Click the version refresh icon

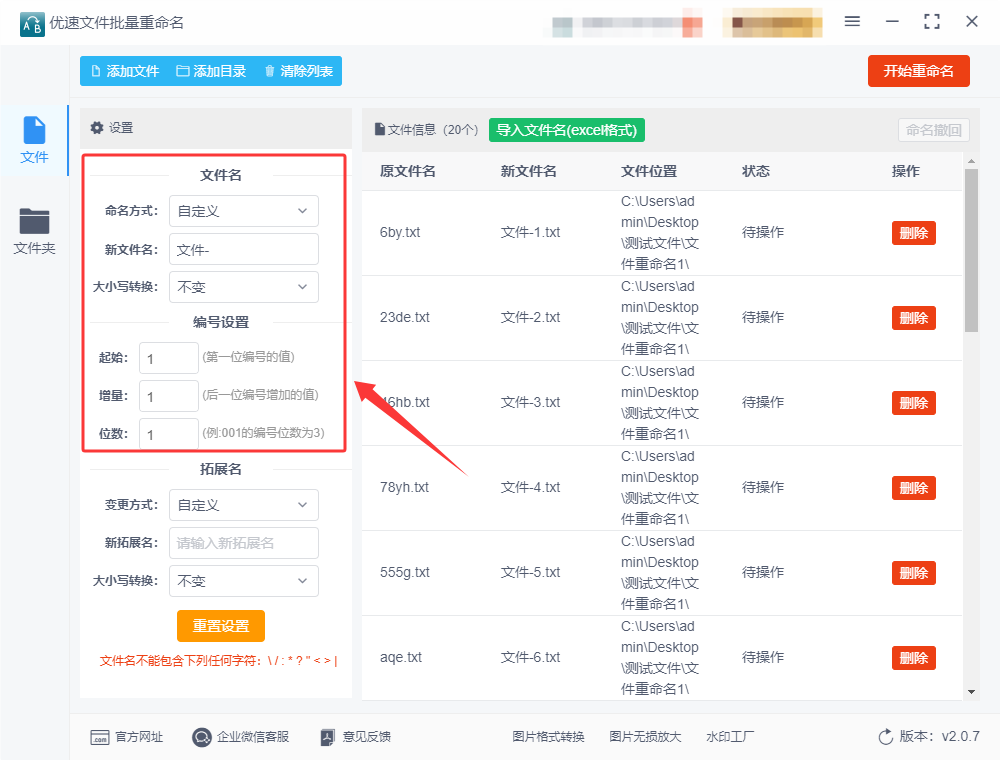(885, 737)
